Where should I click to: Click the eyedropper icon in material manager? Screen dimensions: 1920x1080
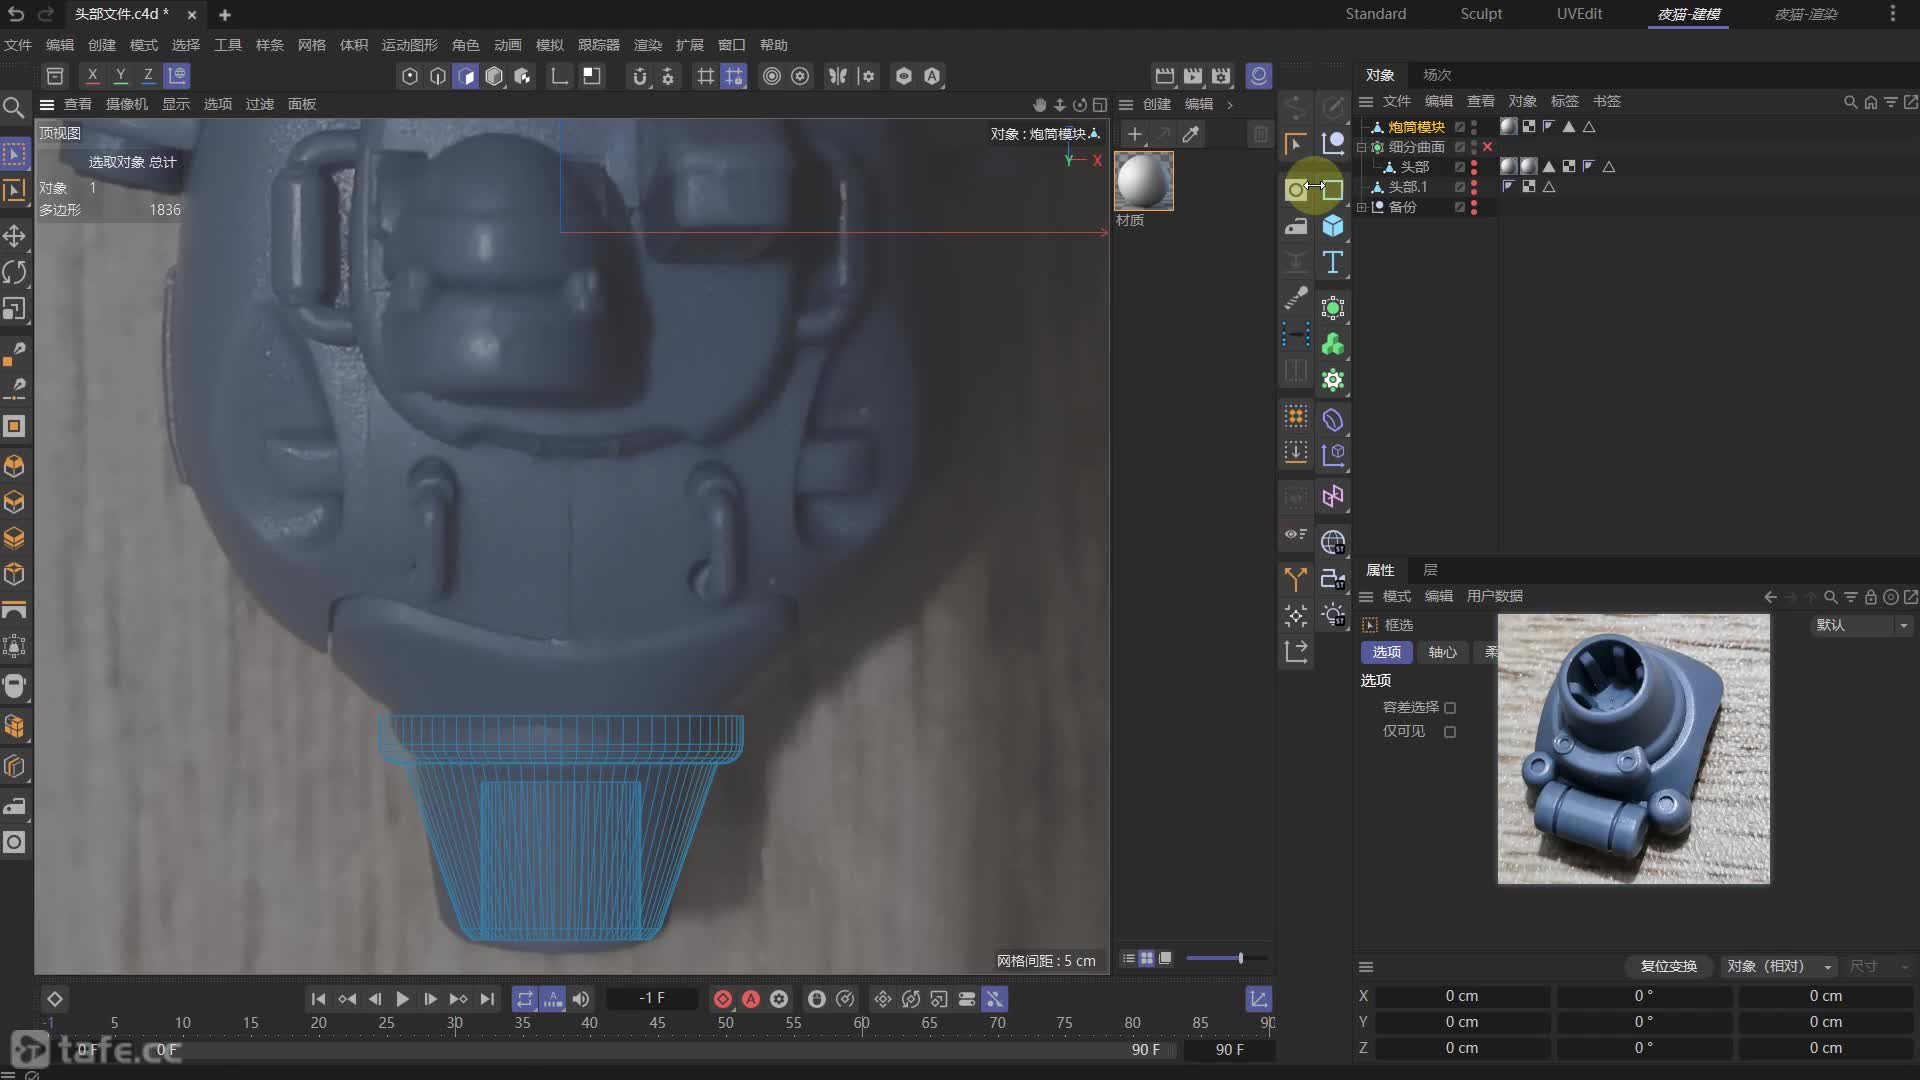click(x=1191, y=134)
